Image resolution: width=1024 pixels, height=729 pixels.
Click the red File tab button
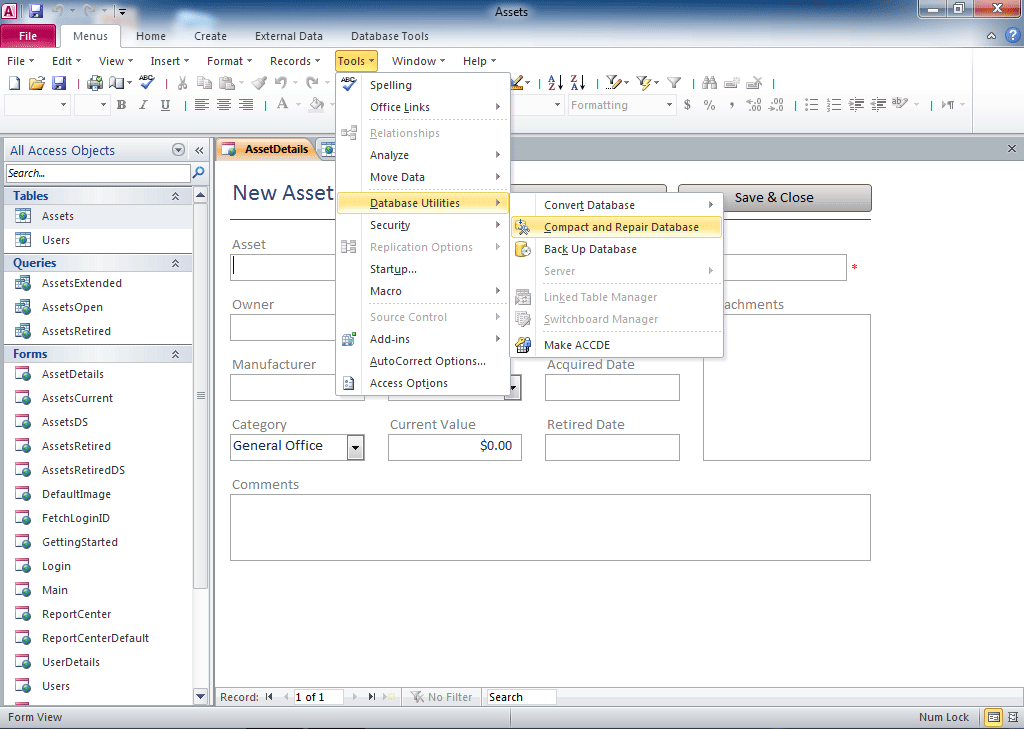[28, 36]
